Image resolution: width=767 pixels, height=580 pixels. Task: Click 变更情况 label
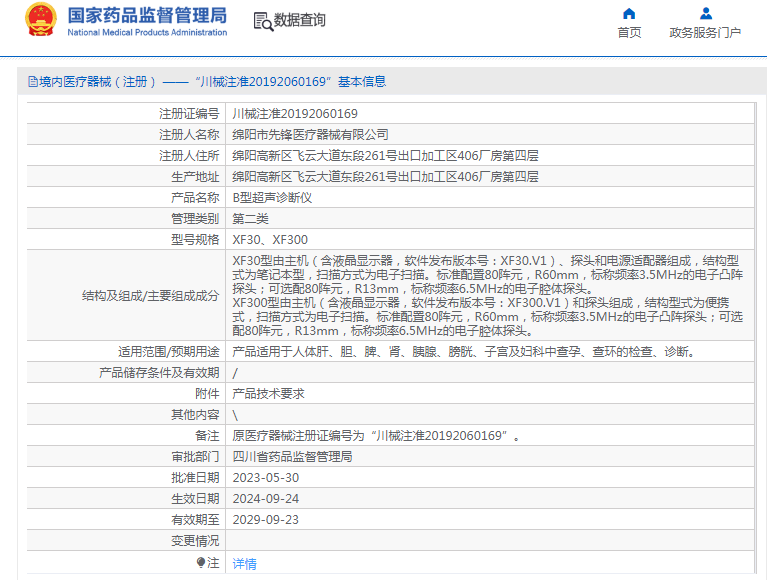point(195,541)
